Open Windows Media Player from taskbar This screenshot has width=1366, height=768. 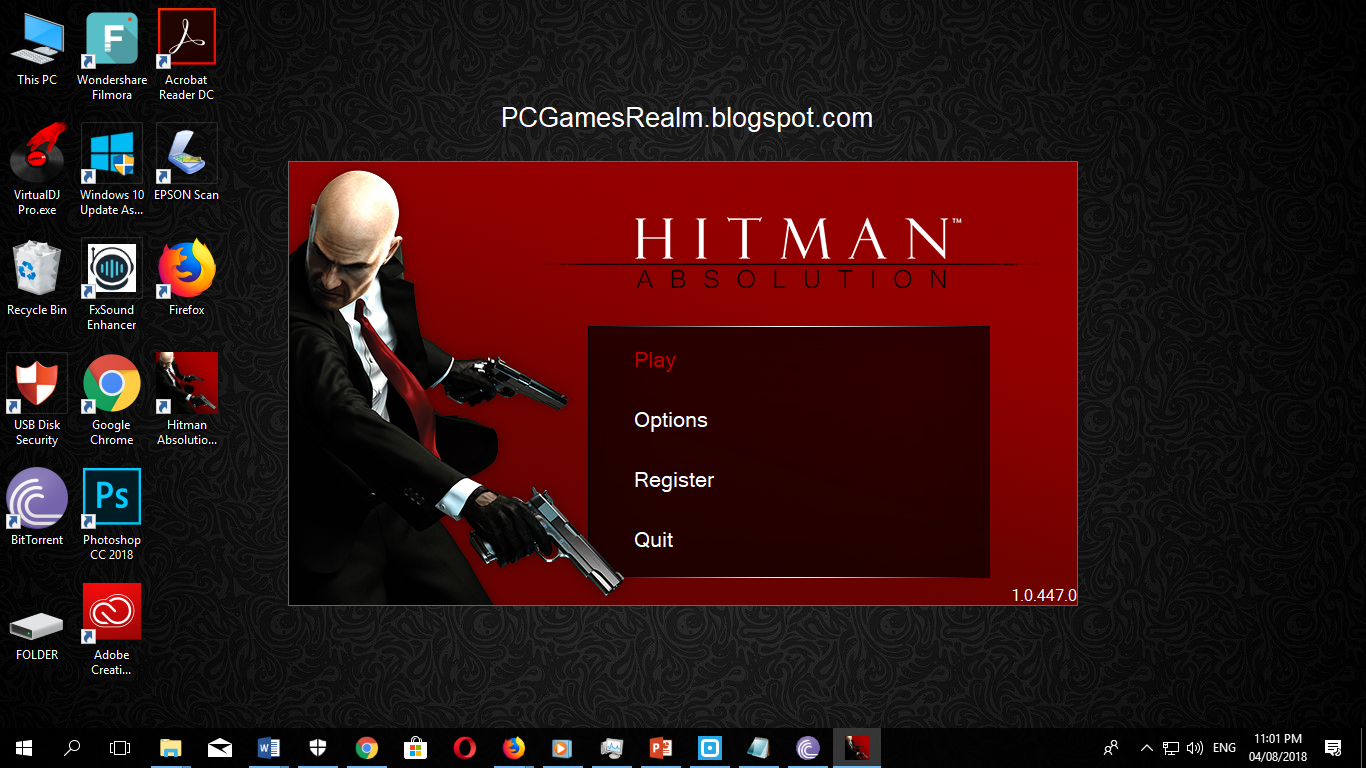563,747
